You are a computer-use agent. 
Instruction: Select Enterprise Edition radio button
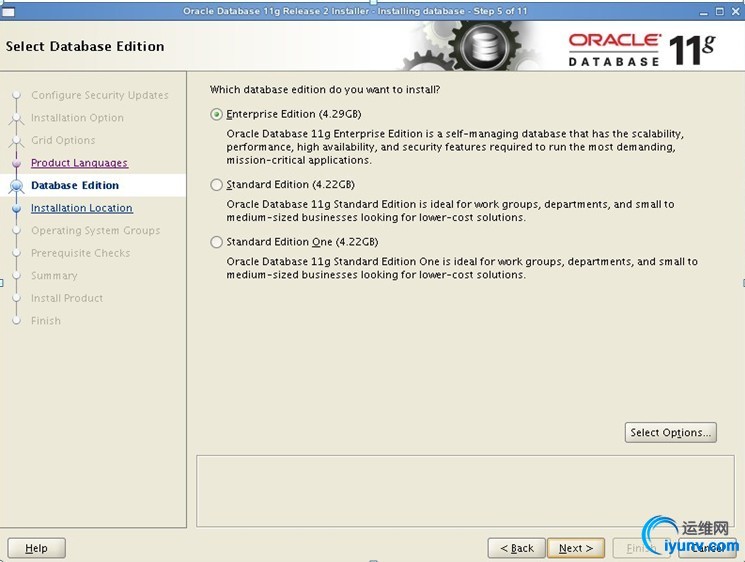coord(216,114)
